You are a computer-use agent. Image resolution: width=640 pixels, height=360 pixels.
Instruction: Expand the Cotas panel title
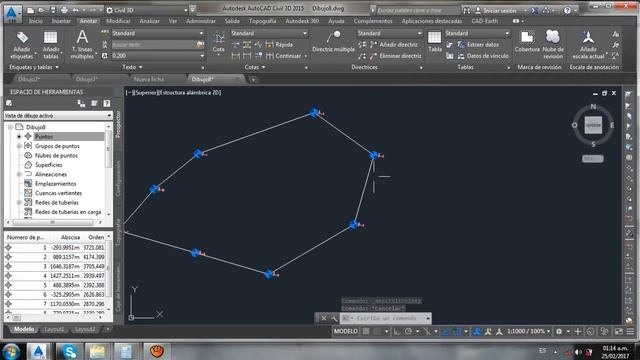255,67
